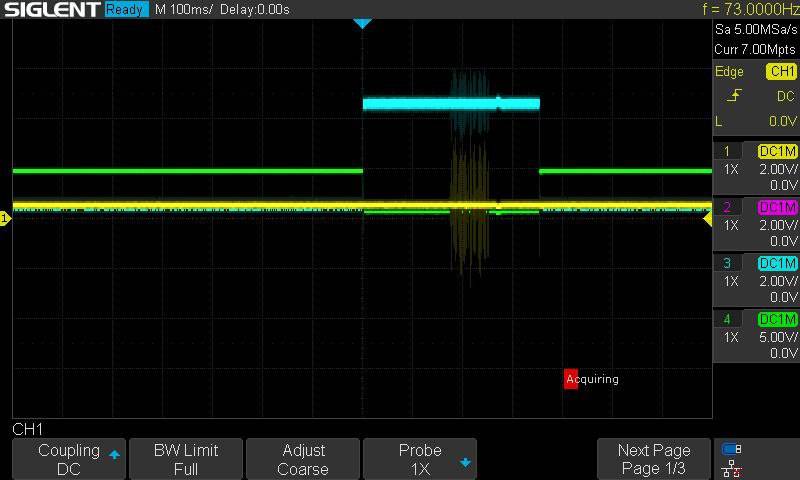Viewport: 800px width, 480px height.
Task: Click the channel 3 number label
Action: [727, 263]
